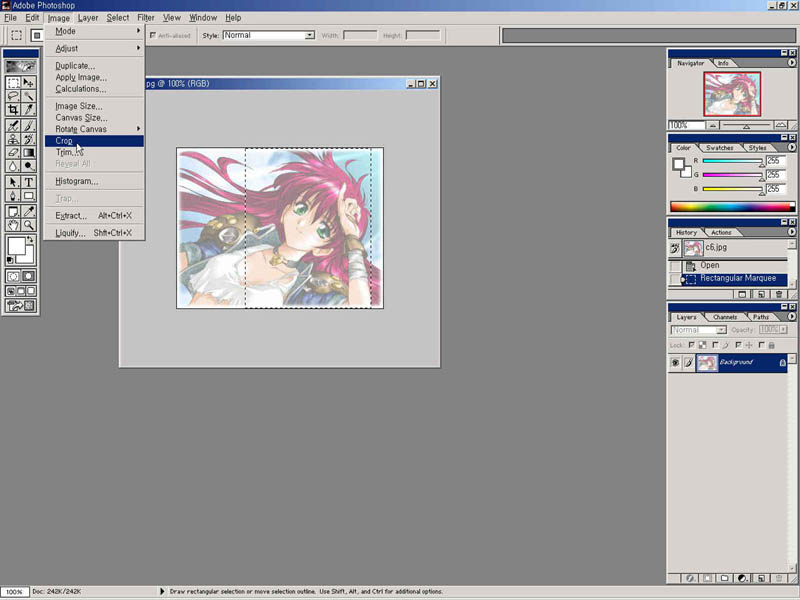Image resolution: width=800 pixels, height=600 pixels.
Task: Select the Airbrush tool
Action: [x=13, y=126]
